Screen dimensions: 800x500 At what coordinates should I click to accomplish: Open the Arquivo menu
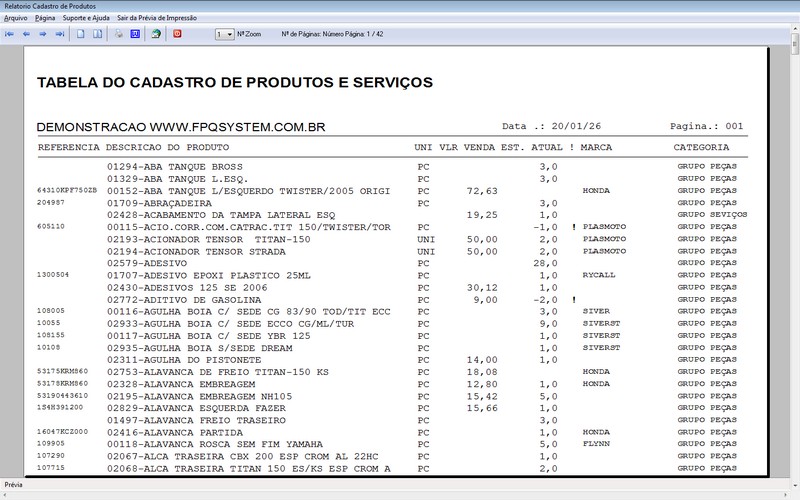(16, 18)
